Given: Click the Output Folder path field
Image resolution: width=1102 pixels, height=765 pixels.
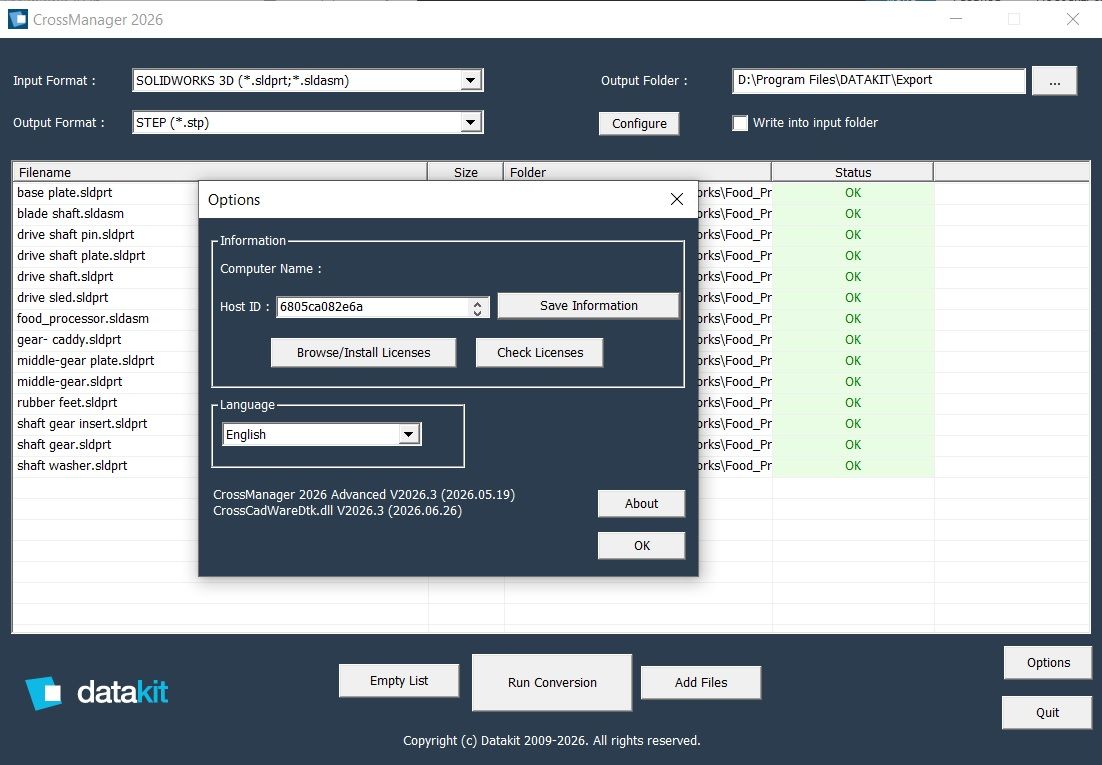Looking at the screenshot, I should 879,80.
